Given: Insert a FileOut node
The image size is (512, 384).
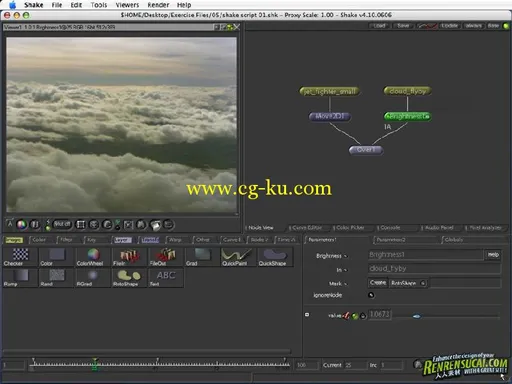Looking at the screenshot, I should (x=165, y=257).
